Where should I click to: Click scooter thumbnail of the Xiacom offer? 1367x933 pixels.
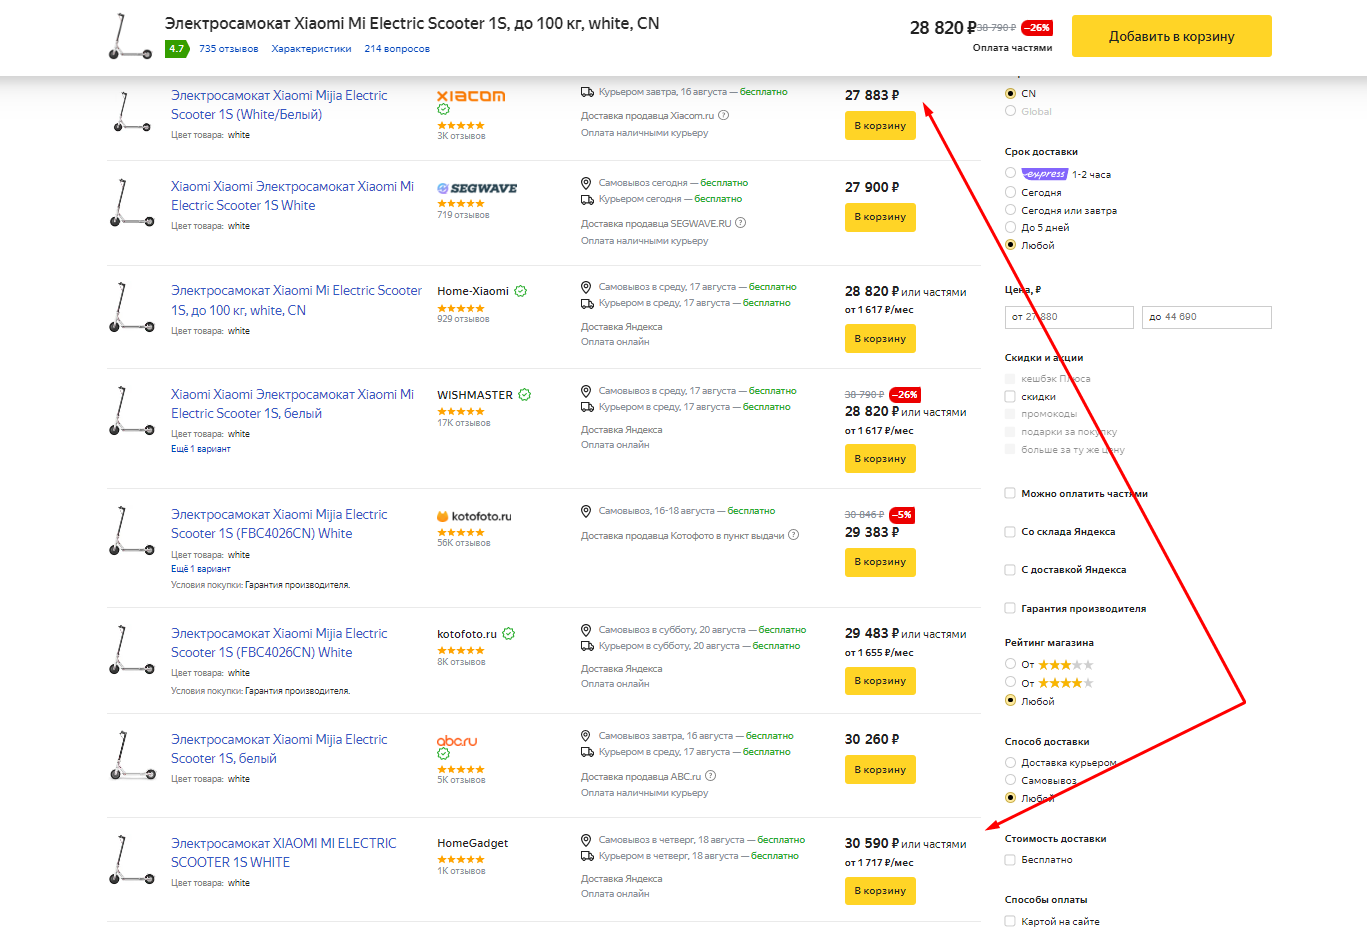pyautogui.click(x=131, y=112)
